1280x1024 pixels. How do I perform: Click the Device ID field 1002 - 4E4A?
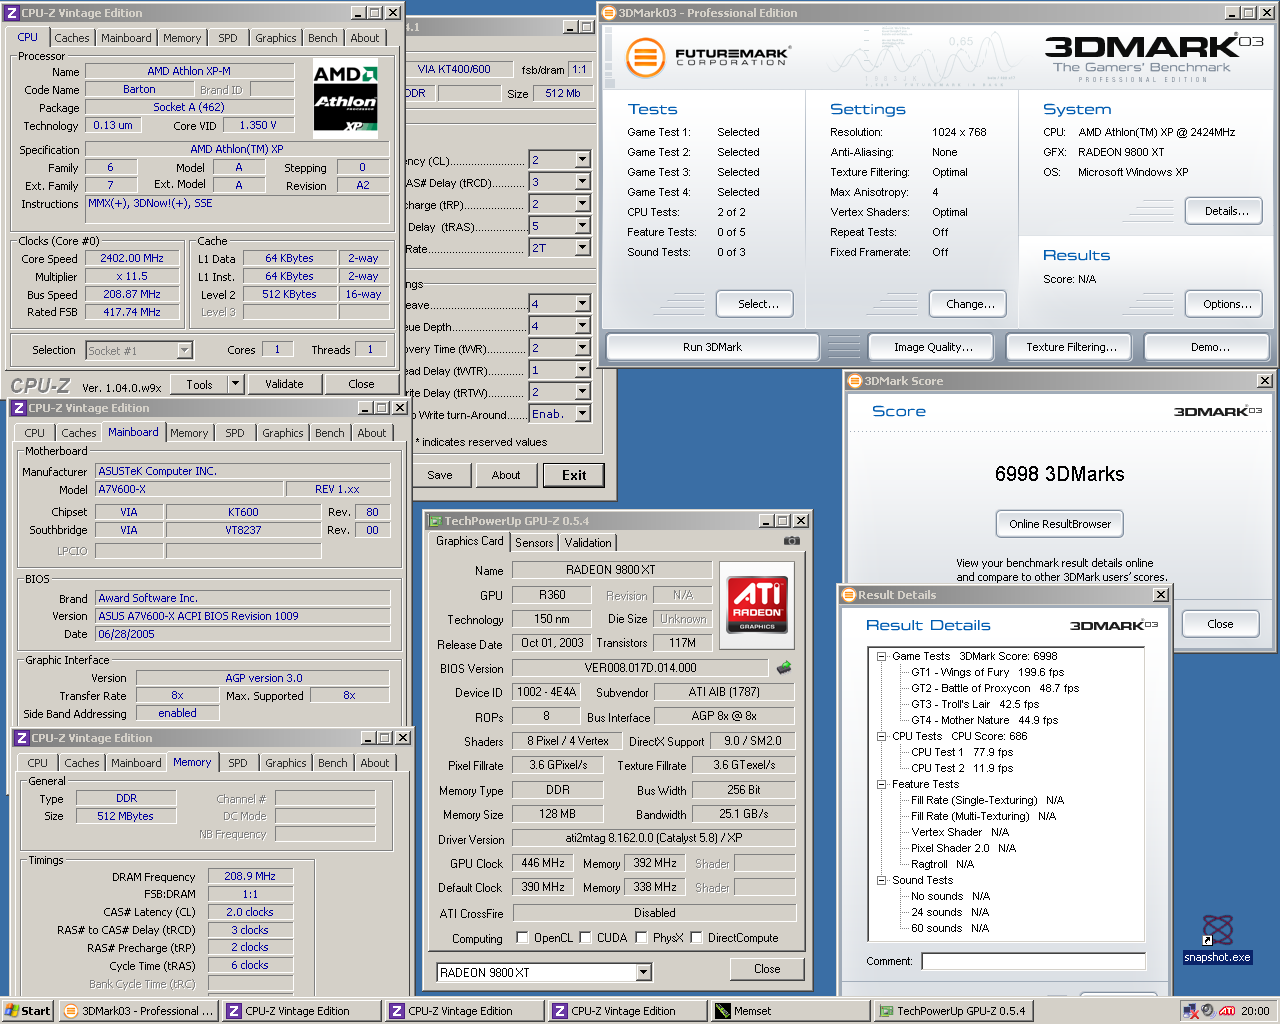click(x=545, y=692)
